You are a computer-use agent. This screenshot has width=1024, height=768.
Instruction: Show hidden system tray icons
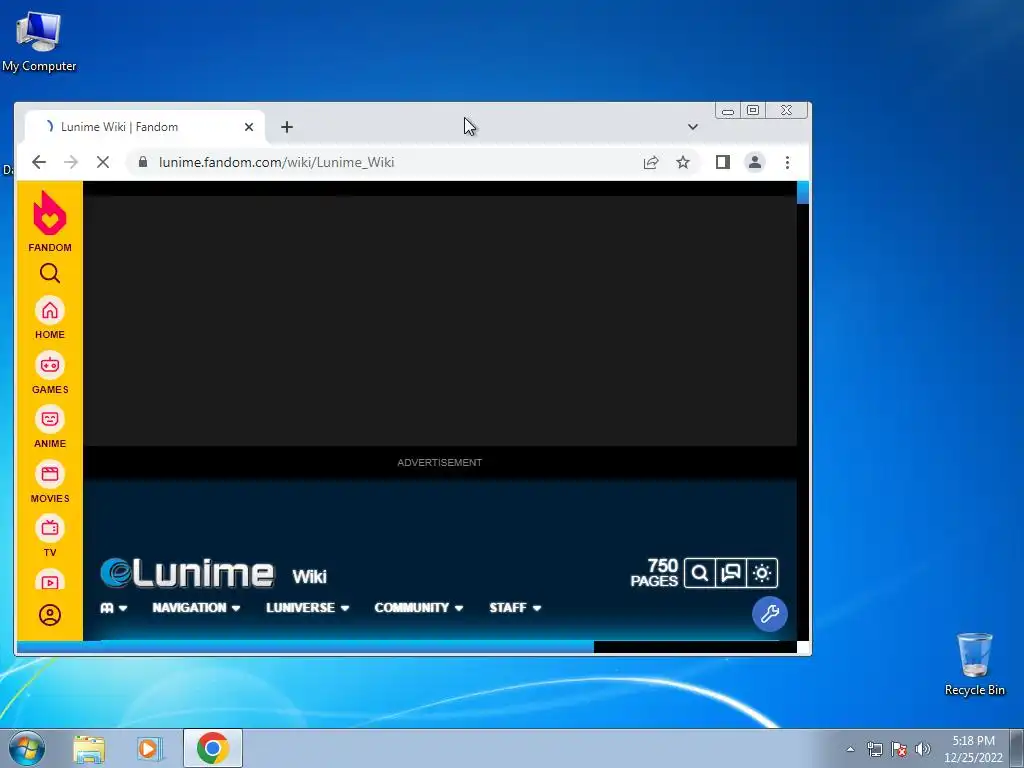click(x=850, y=749)
